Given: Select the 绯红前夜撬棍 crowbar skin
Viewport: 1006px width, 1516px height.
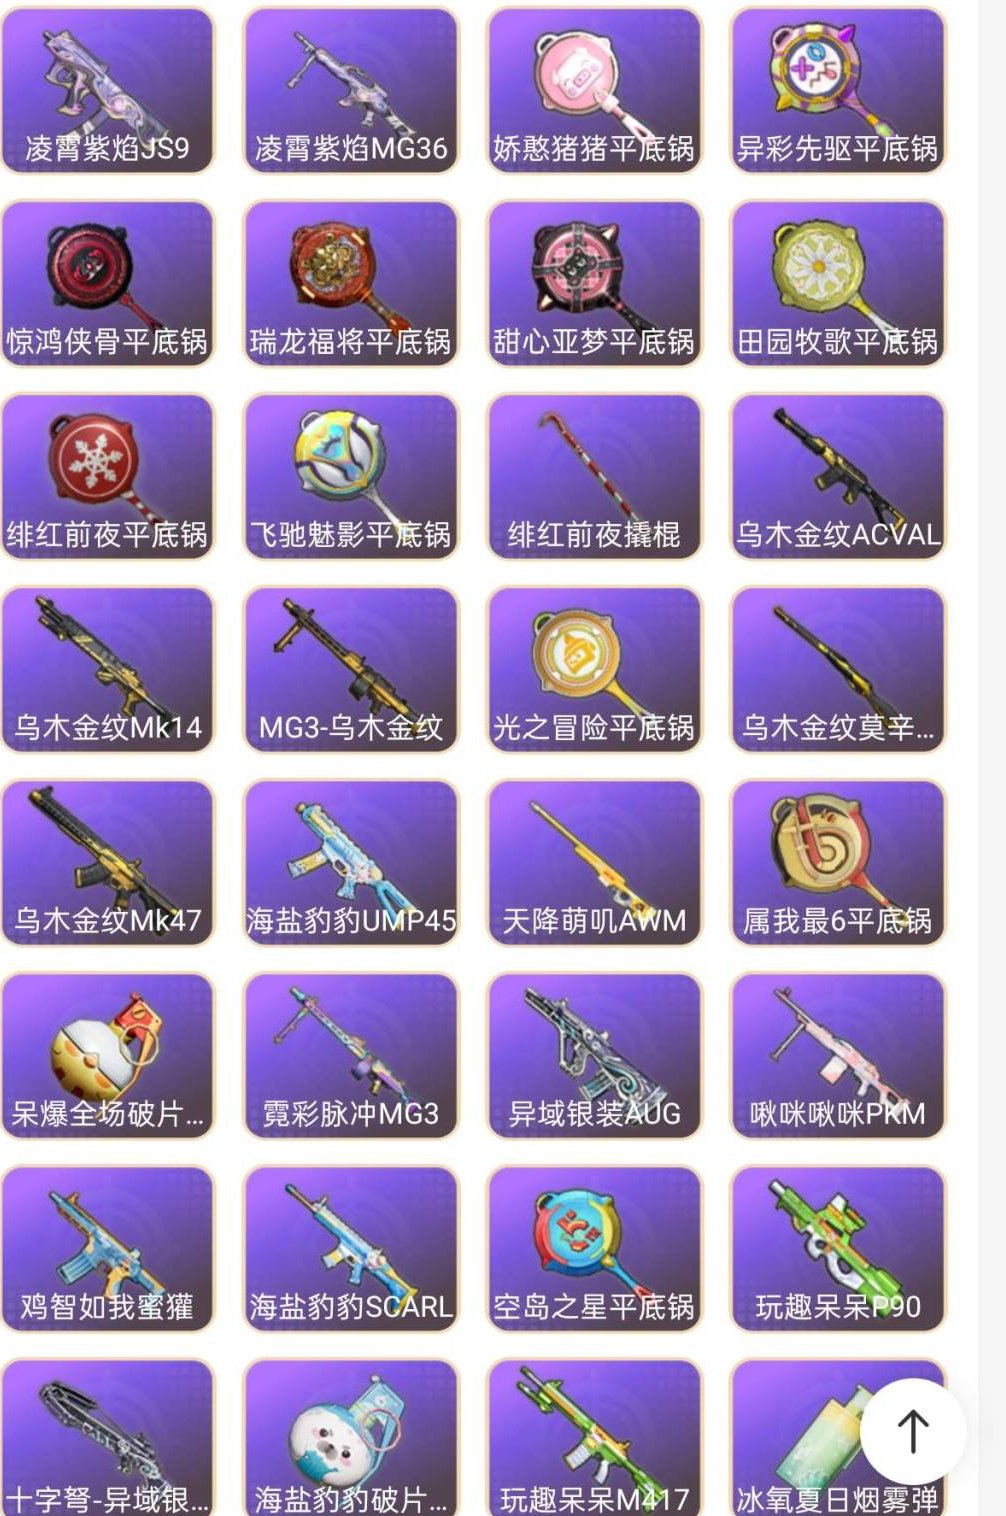Looking at the screenshot, I should tap(594, 477).
